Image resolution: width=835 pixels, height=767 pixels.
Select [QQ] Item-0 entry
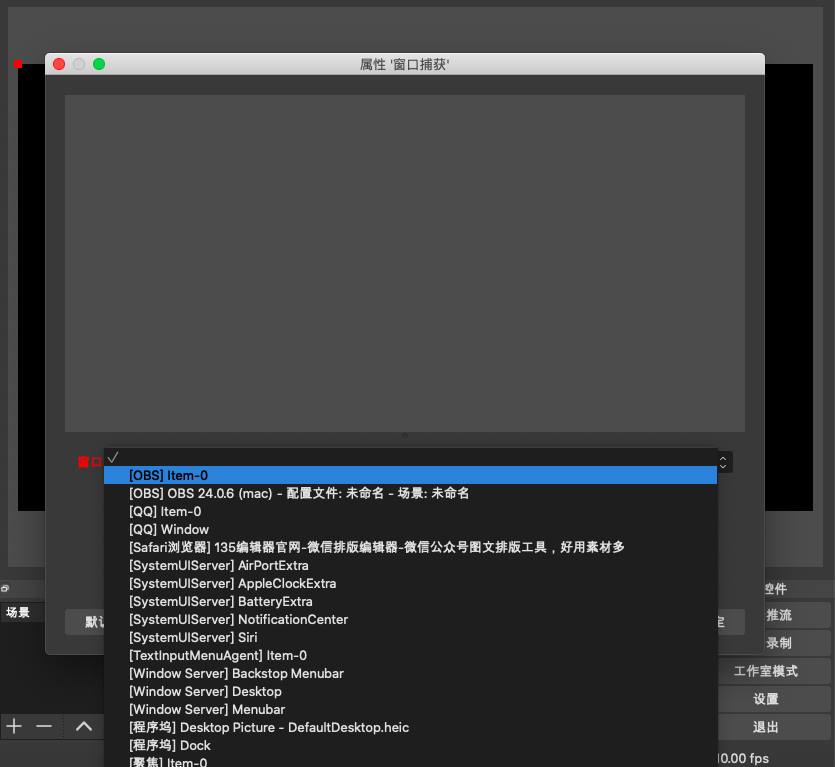click(x=410, y=511)
